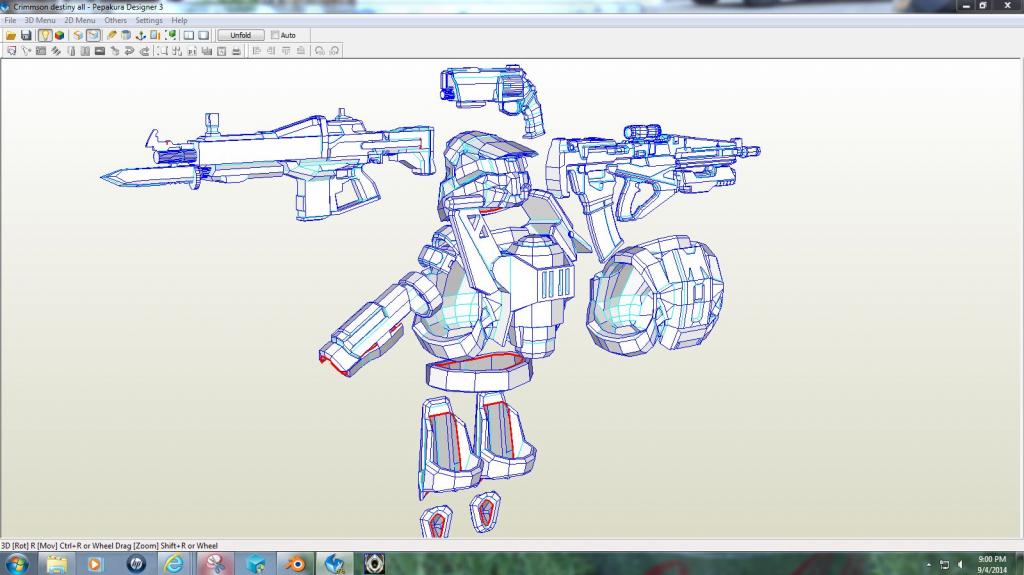
Task: Select the split window layout icon
Action: 188,35
